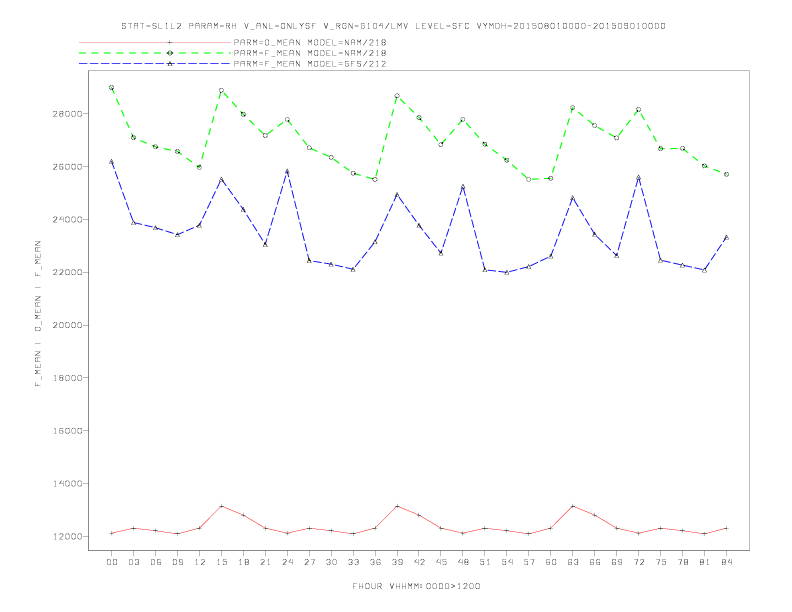Image resolution: width=792 pixels, height=612 pixels.
Task: Click the 21 forecast hour tick label
Action: 265,562
